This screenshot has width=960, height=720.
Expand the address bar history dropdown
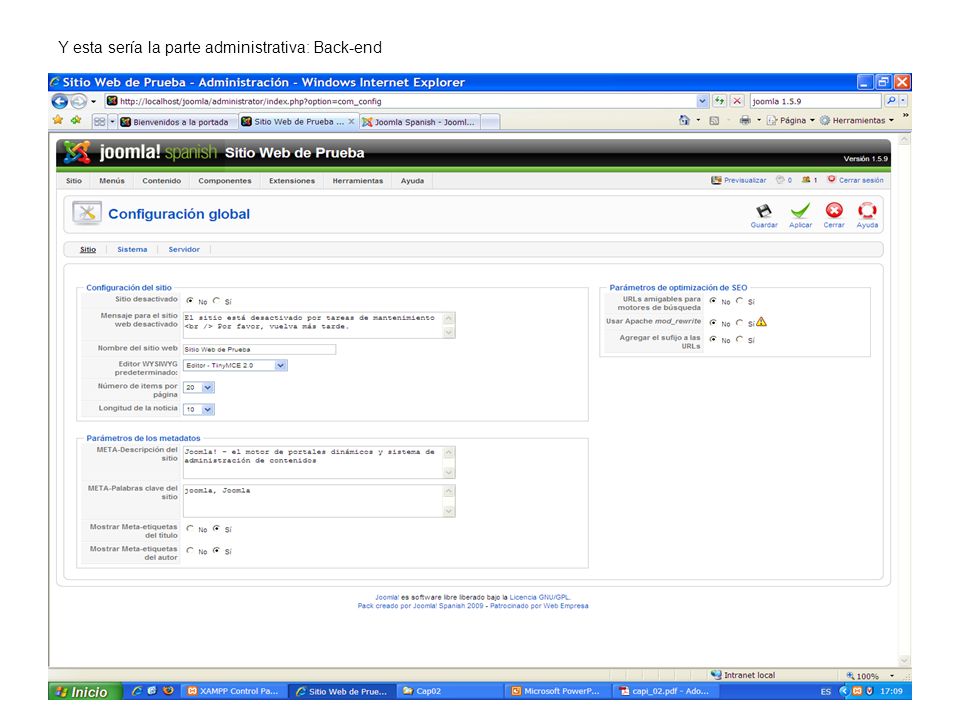(x=702, y=101)
